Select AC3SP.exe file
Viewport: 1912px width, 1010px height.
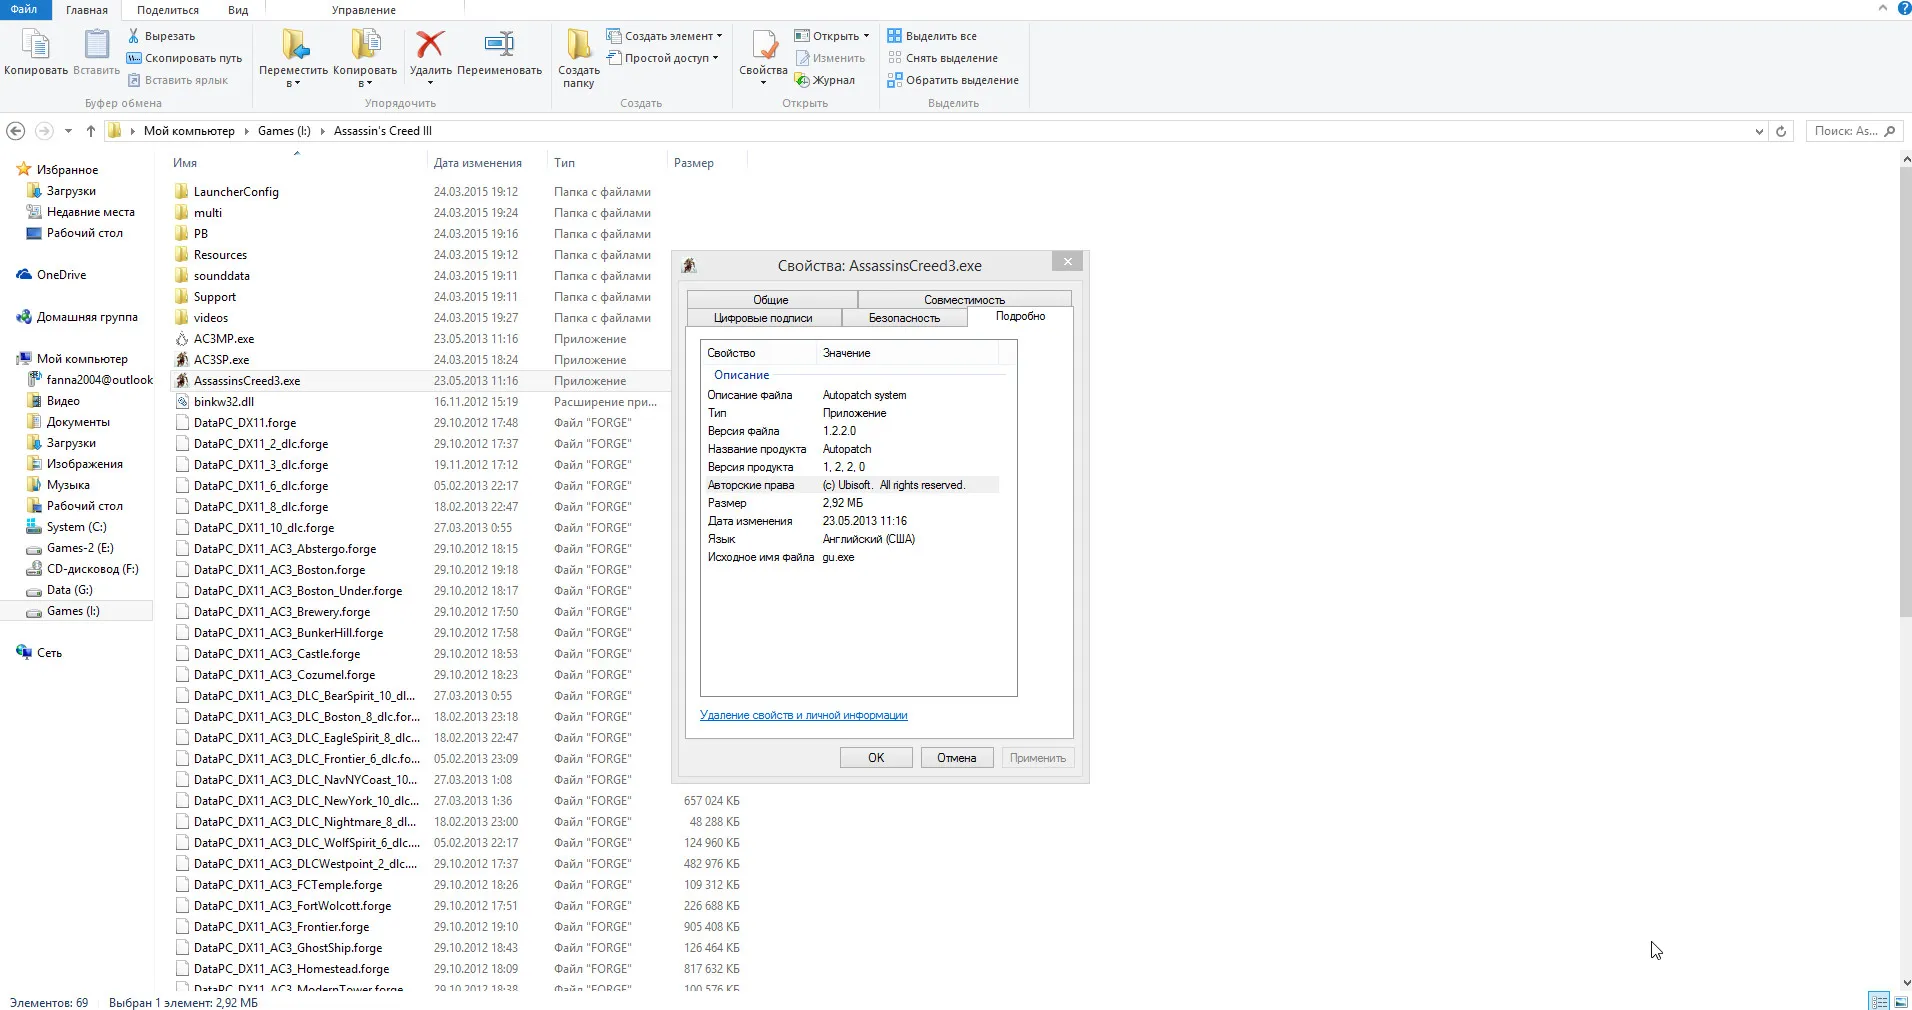point(221,360)
